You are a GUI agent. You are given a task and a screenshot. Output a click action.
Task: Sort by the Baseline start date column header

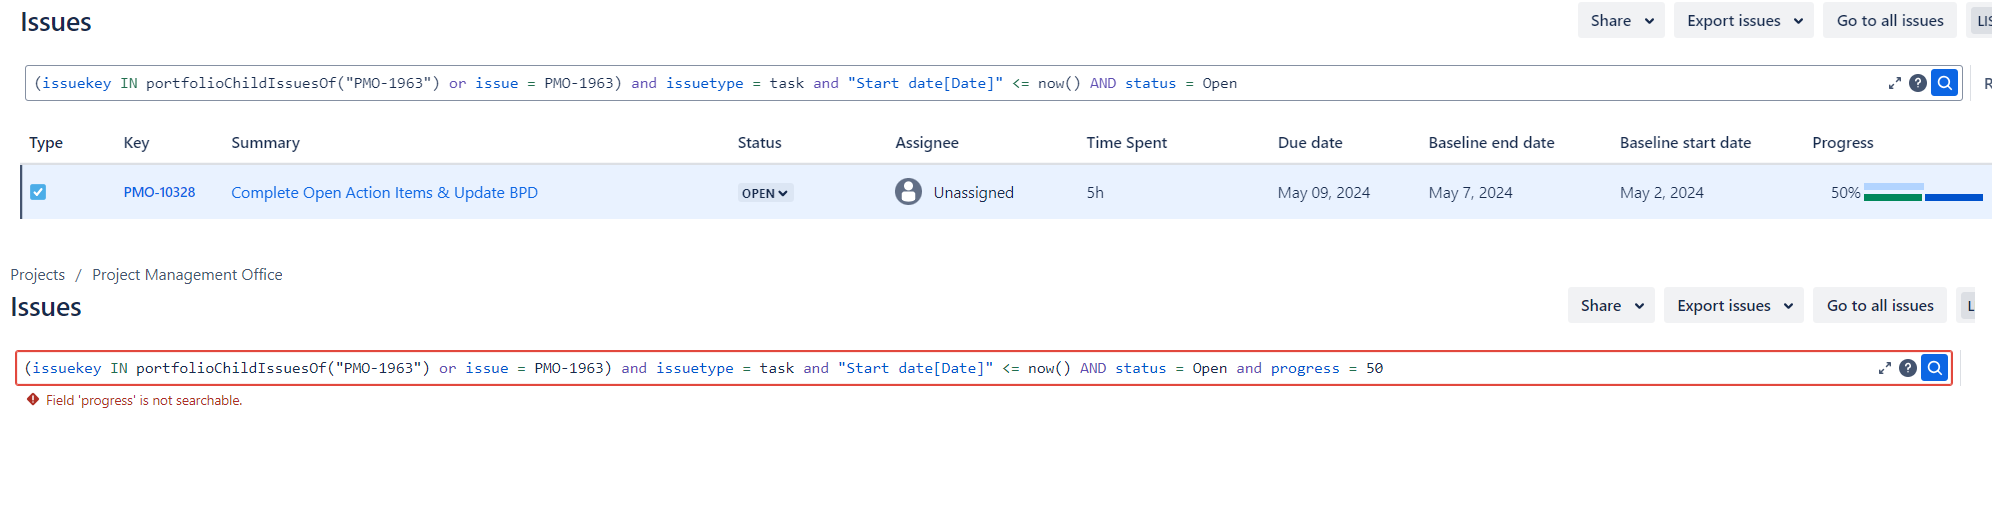[x=1685, y=142]
